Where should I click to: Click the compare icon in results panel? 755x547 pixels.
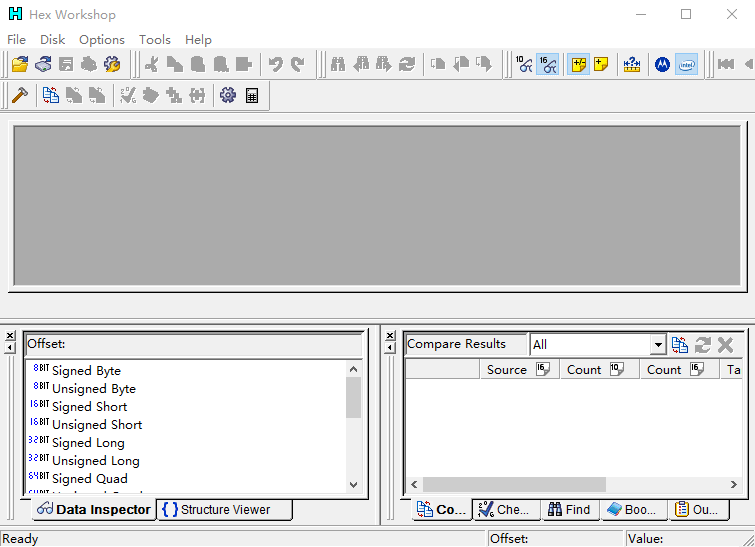679,345
